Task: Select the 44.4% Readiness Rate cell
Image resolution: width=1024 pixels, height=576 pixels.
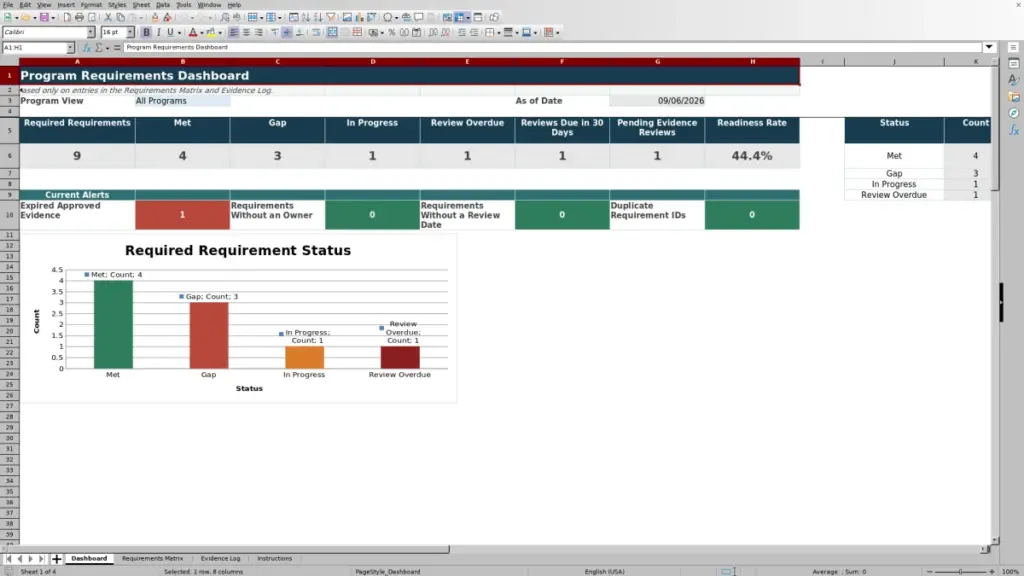Action: click(752, 155)
